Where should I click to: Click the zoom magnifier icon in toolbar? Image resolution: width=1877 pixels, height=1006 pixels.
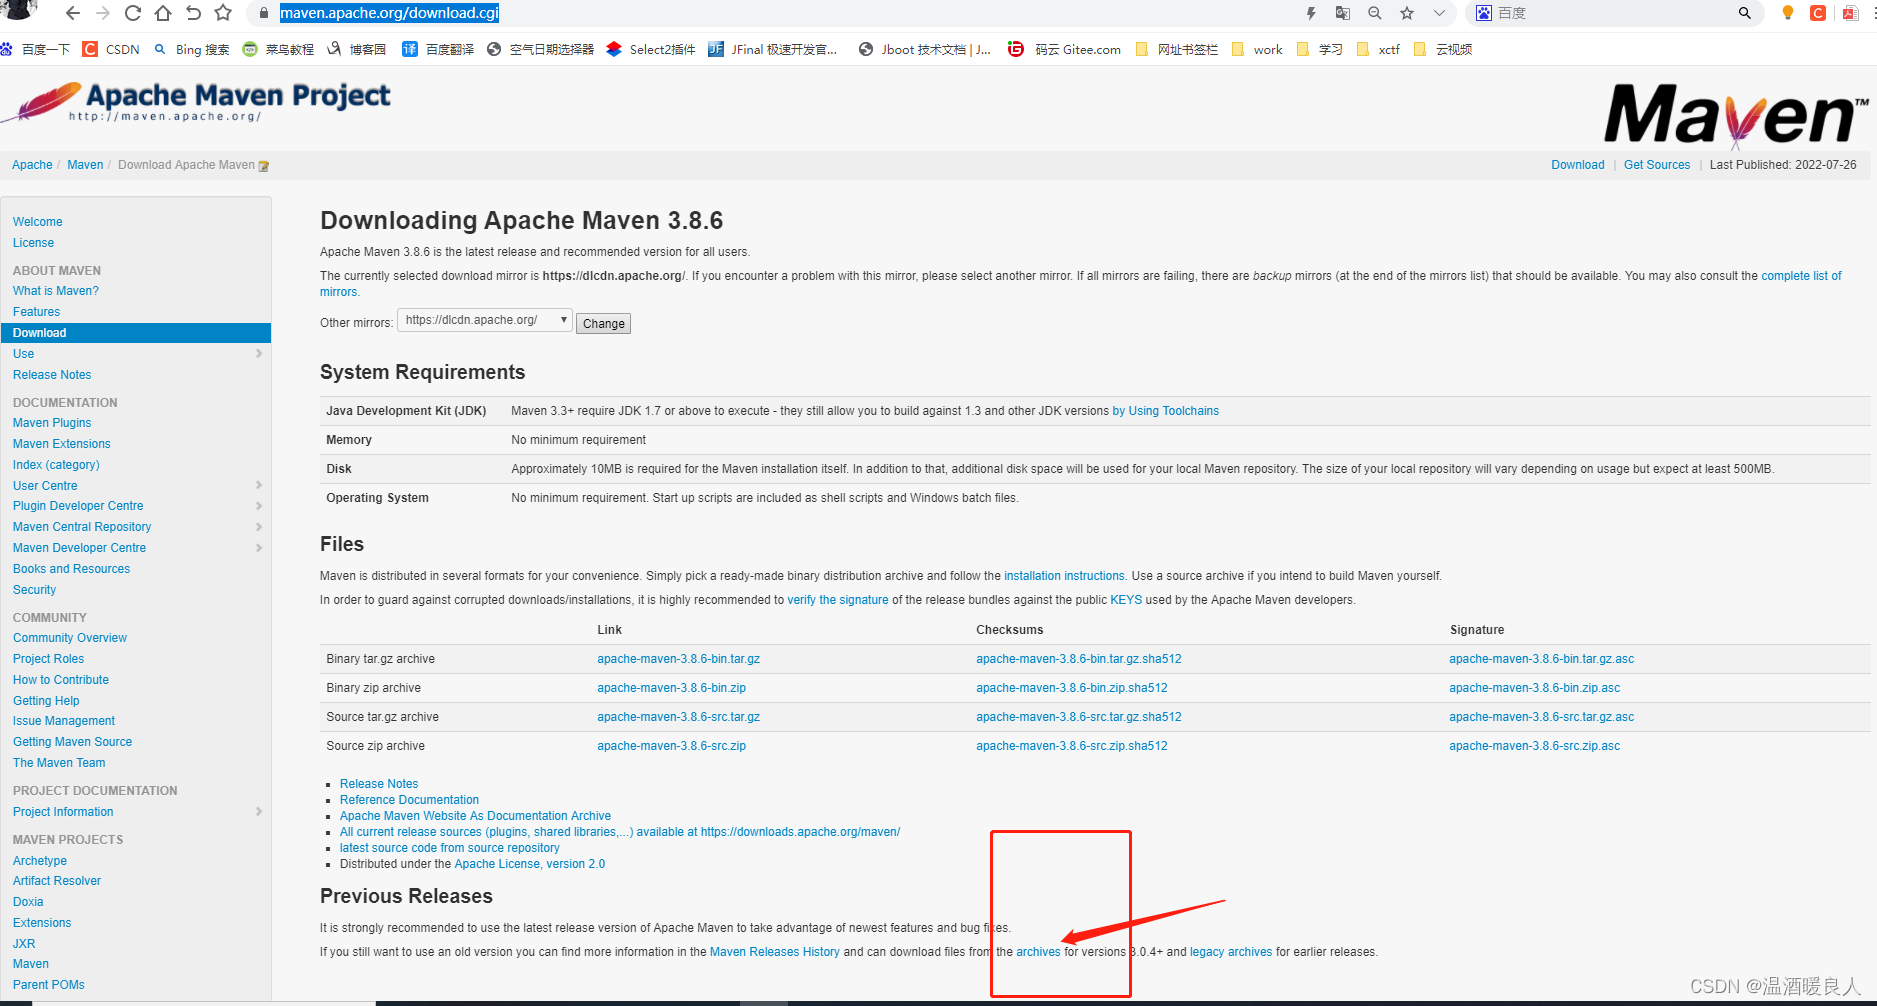(x=1375, y=13)
